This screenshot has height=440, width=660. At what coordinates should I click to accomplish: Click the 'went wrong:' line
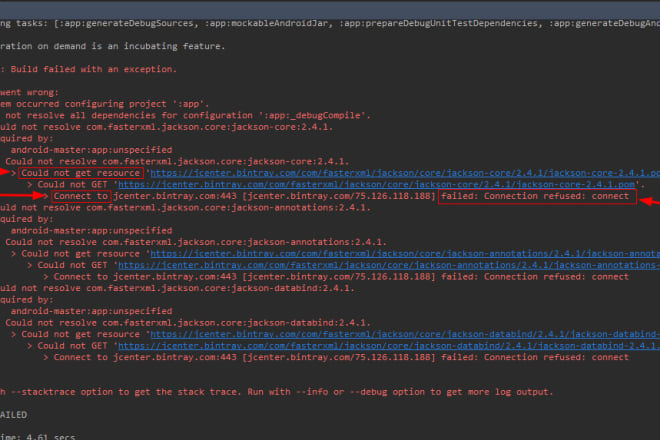[29, 92]
